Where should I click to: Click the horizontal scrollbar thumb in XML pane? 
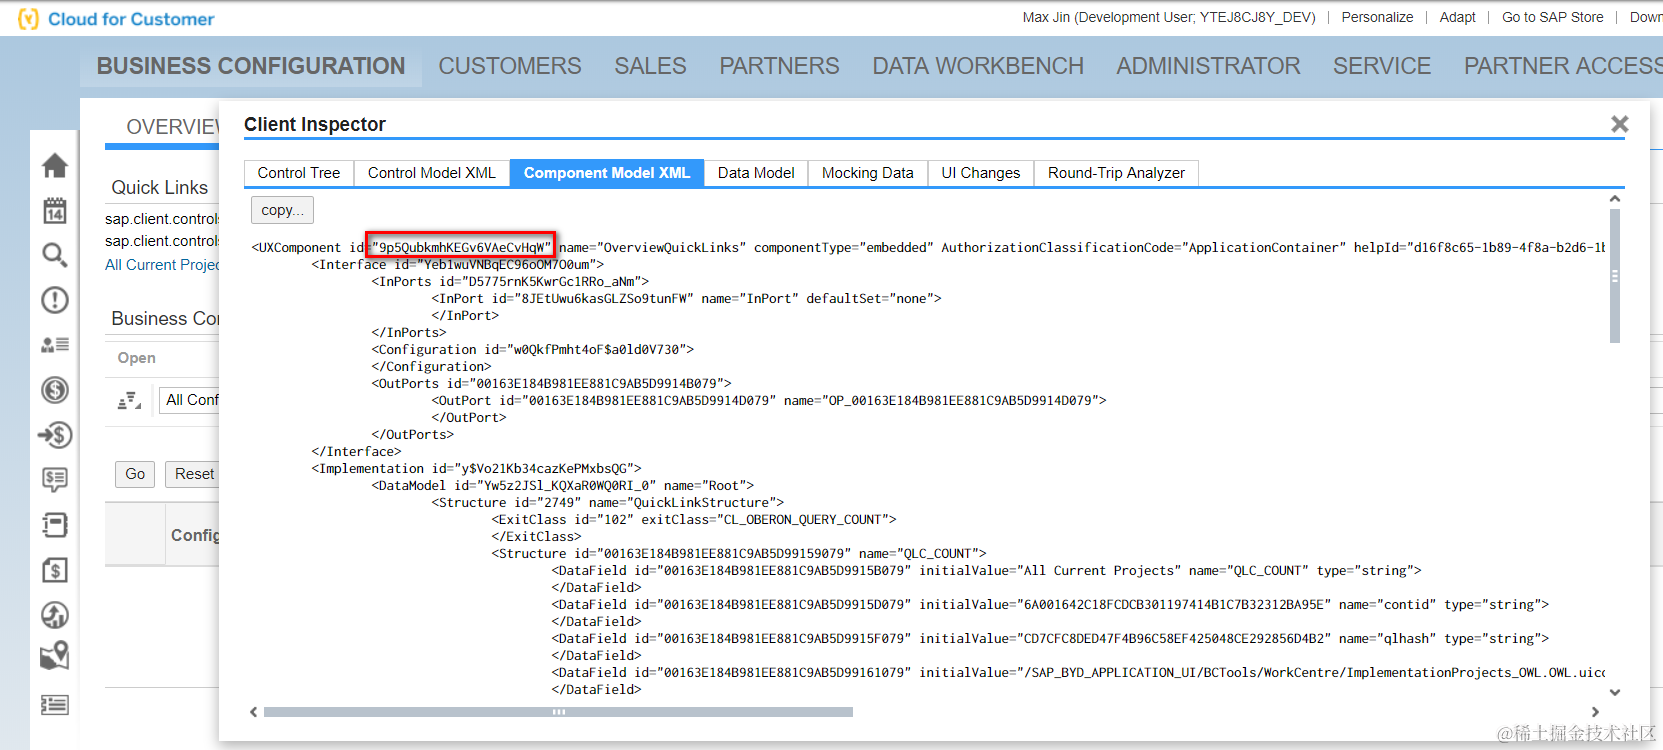click(x=558, y=712)
